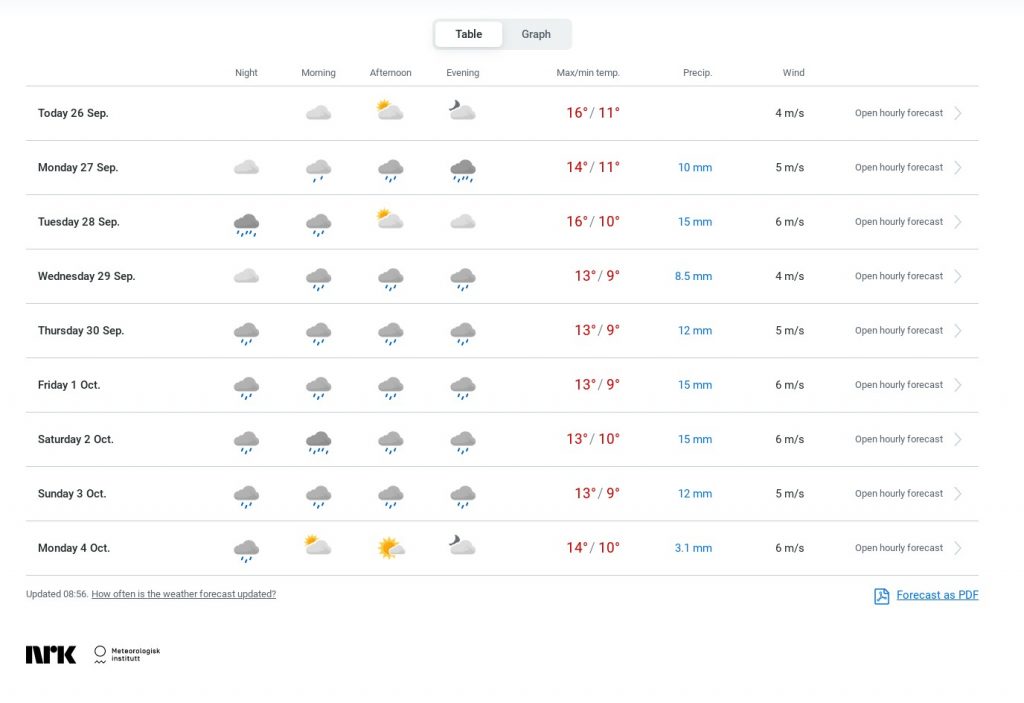Image resolution: width=1024 pixels, height=703 pixels.
Task: Click Today's evening moon and cloud icon
Action: pyautogui.click(x=462, y=110)
